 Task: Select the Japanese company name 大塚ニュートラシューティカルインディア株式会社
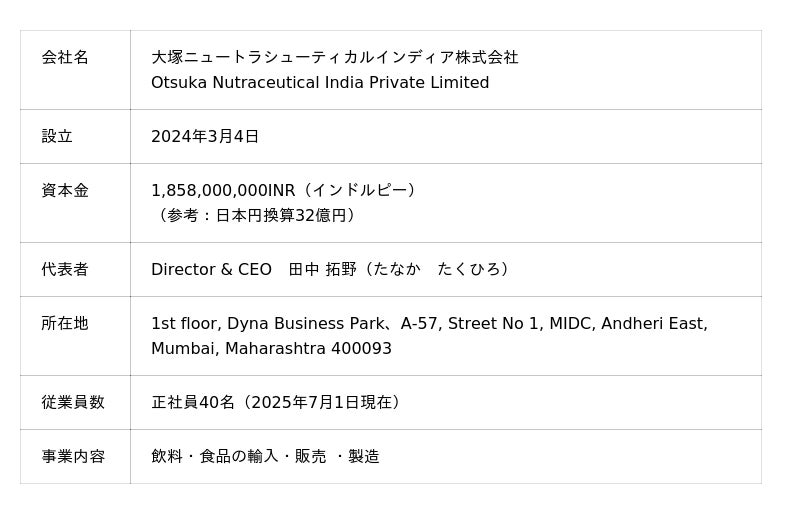tap(334, 58)
